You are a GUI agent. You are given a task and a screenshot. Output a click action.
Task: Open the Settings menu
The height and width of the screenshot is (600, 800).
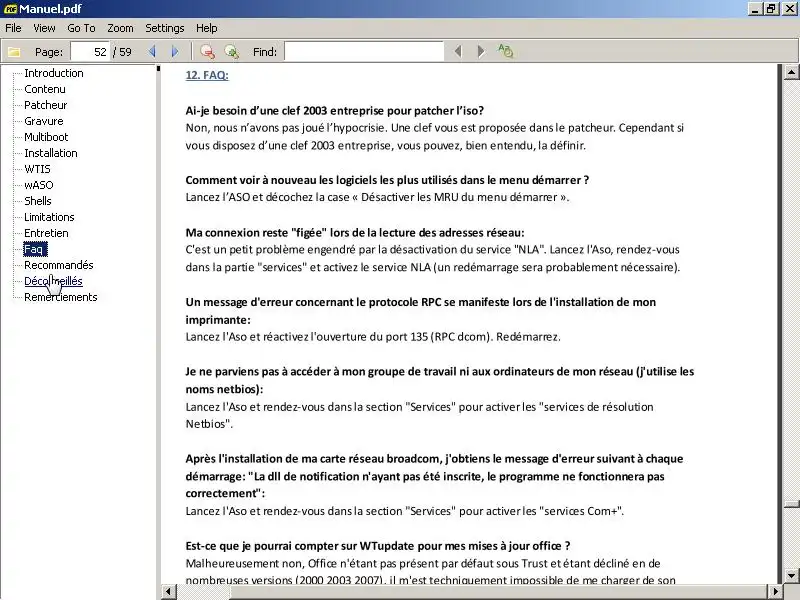tap(165, 28)
